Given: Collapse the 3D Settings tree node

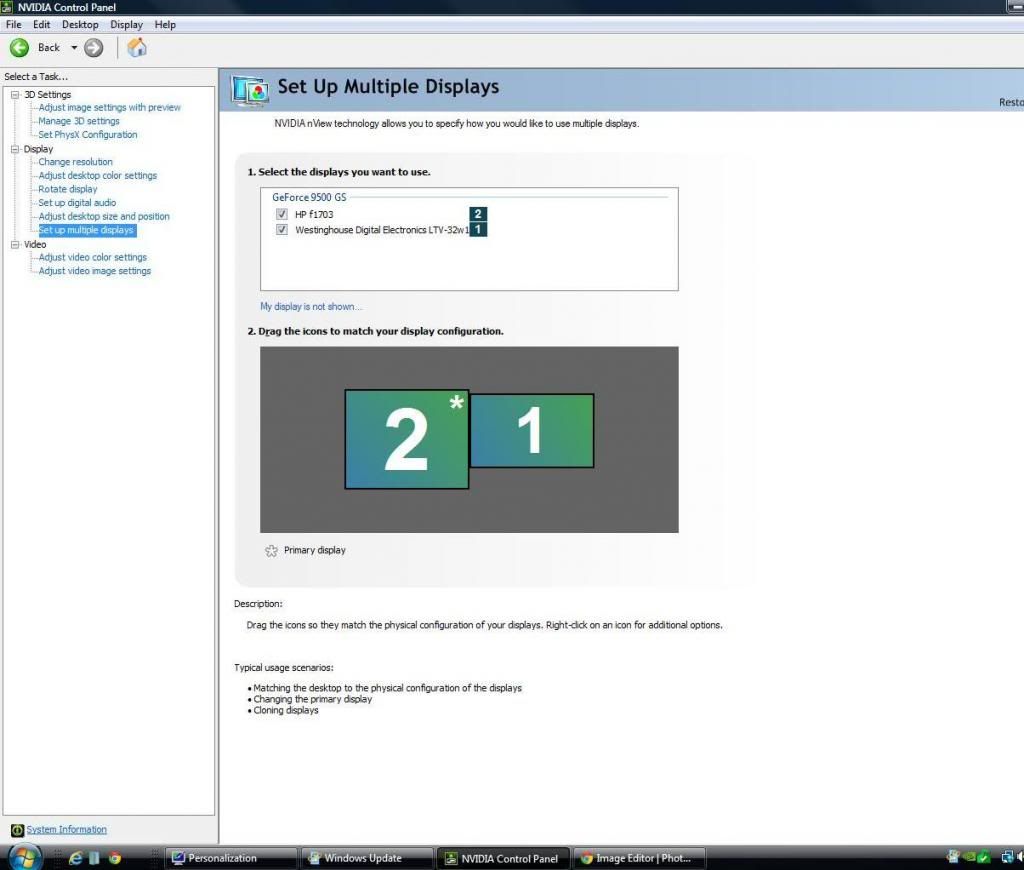Looking at the screenshot, I should click(x=14, y=95).
